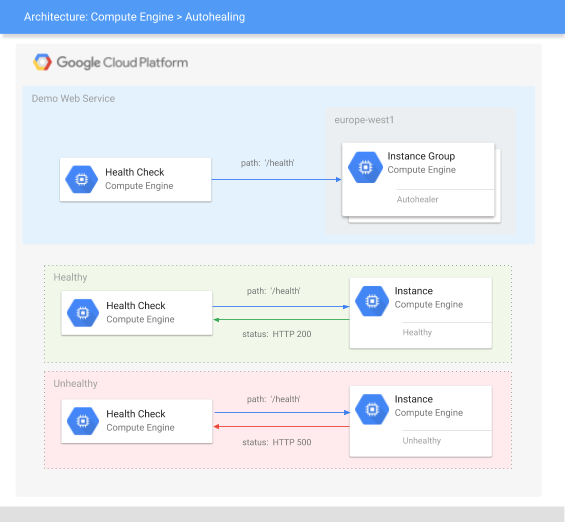This screenshot has width=565, height=523.
Task: Select the Health Check icon in the Healthy section
Action: pos(83,313)
